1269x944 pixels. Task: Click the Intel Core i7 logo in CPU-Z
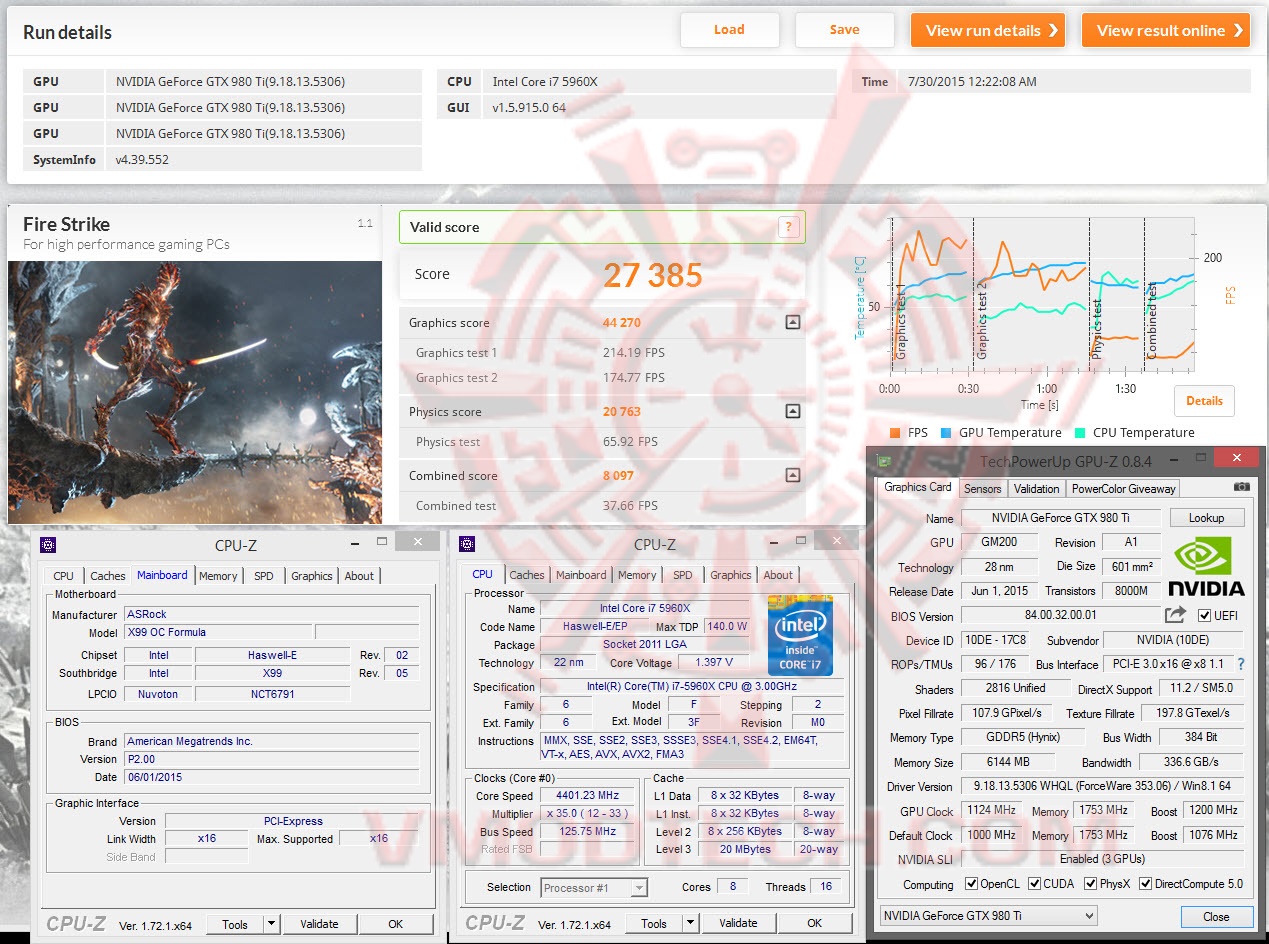coord(801,635)
